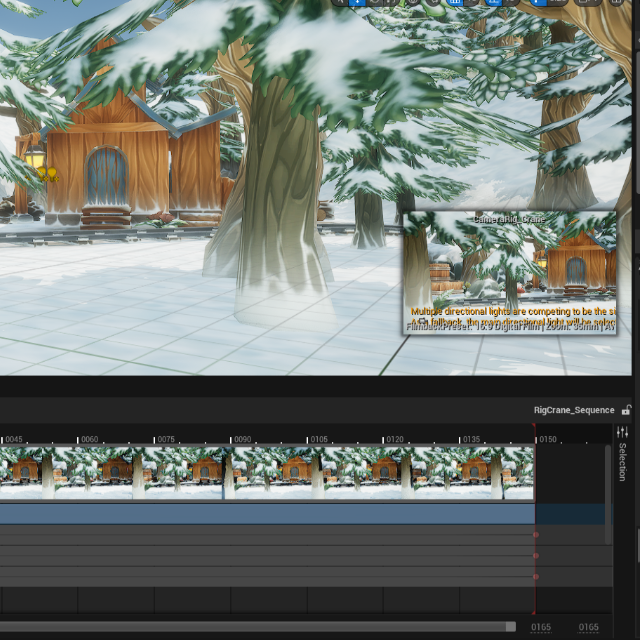Click the lock icon beside RigCrane_Sequence
This screenshot has height=640, width=640.
coord(626,410)
